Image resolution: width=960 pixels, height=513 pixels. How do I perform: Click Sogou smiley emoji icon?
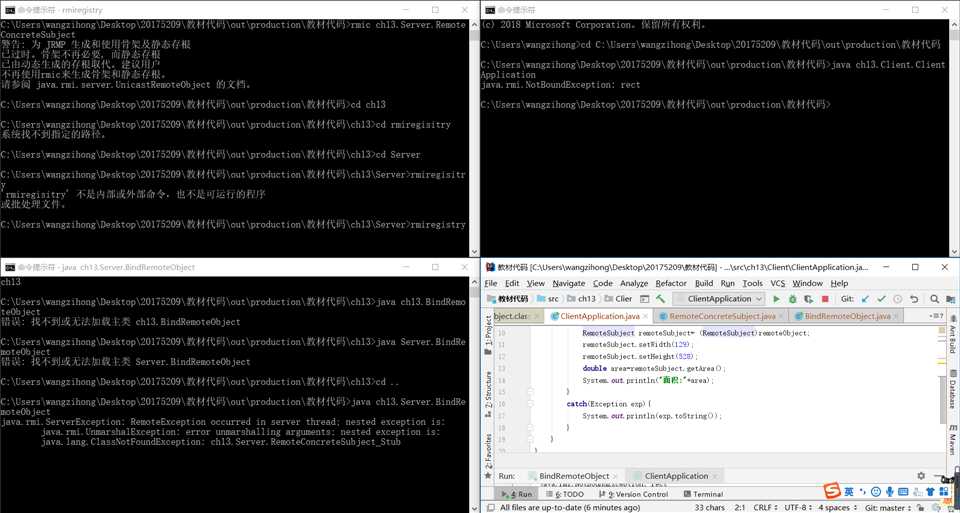[876, 492]
